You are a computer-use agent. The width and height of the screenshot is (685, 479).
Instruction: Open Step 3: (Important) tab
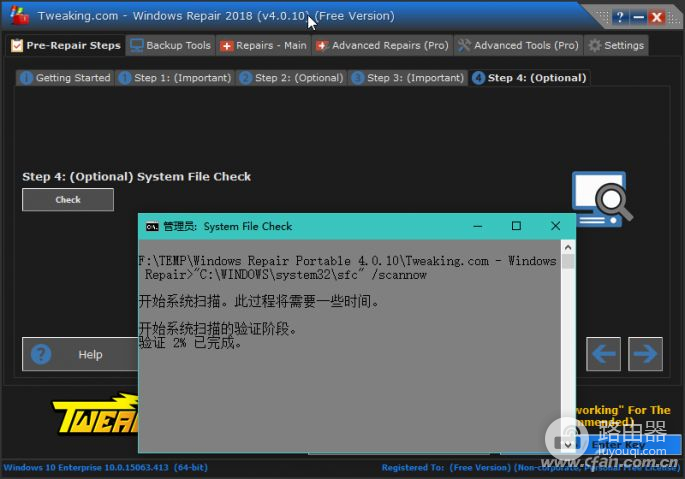408,77
